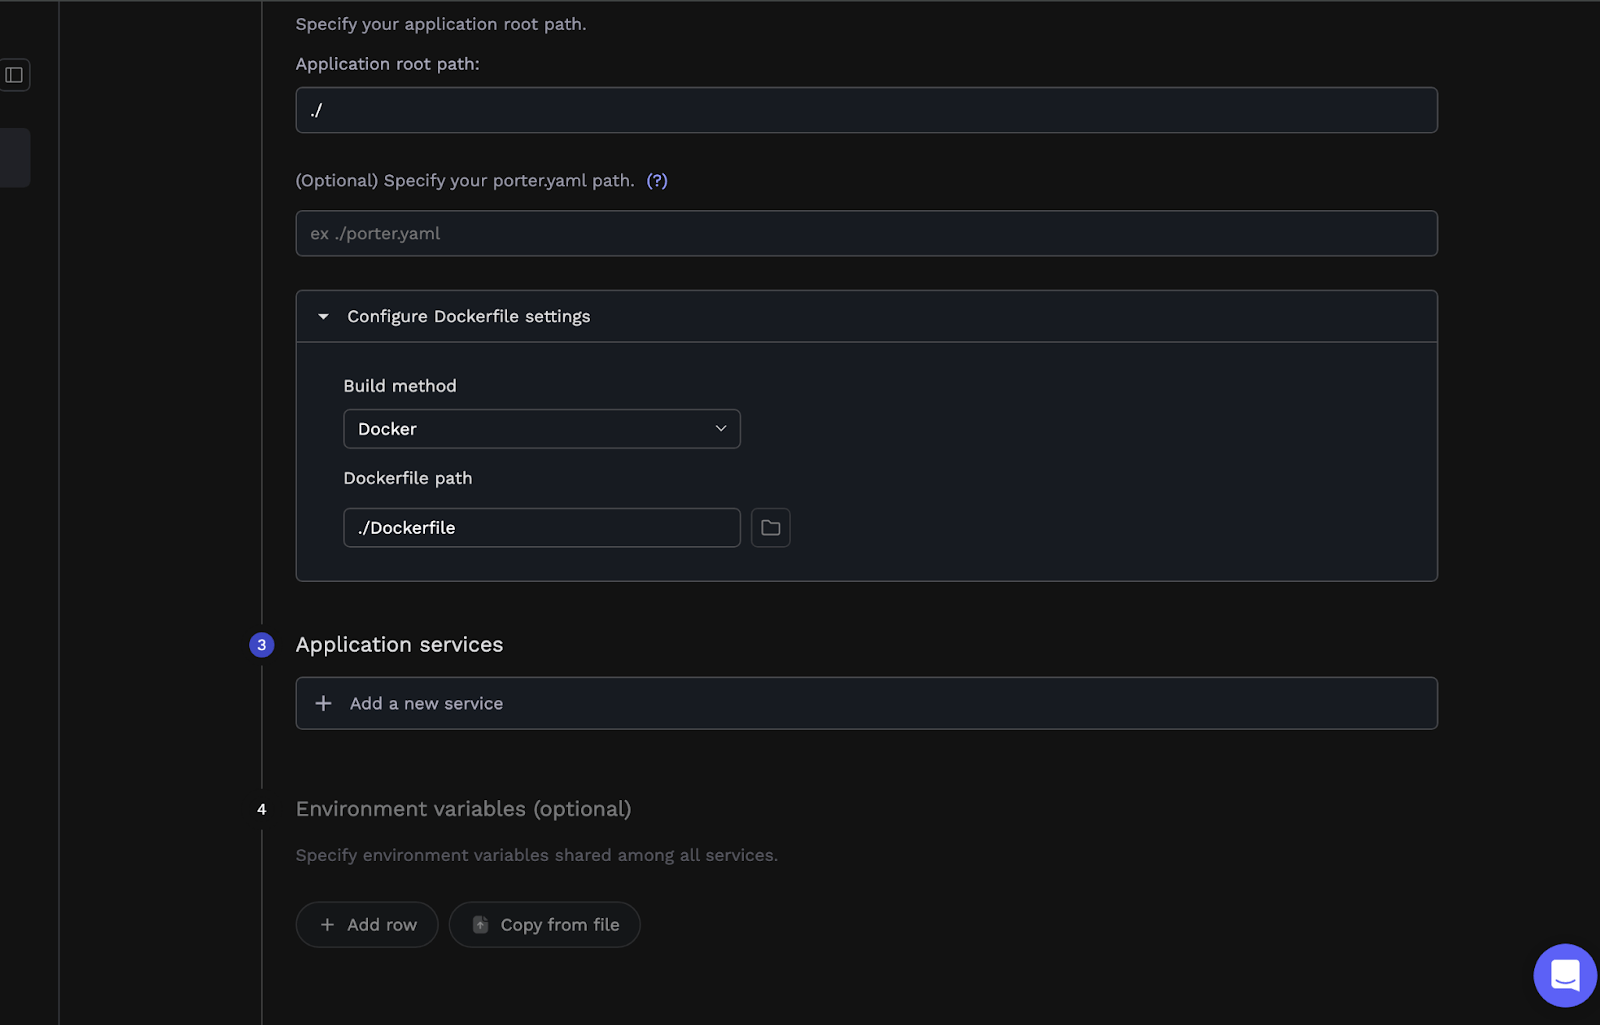Browse with the Dockerfile path folder icon
The width and height of the screenshot is (1600, 1025).
coord(770,528)
